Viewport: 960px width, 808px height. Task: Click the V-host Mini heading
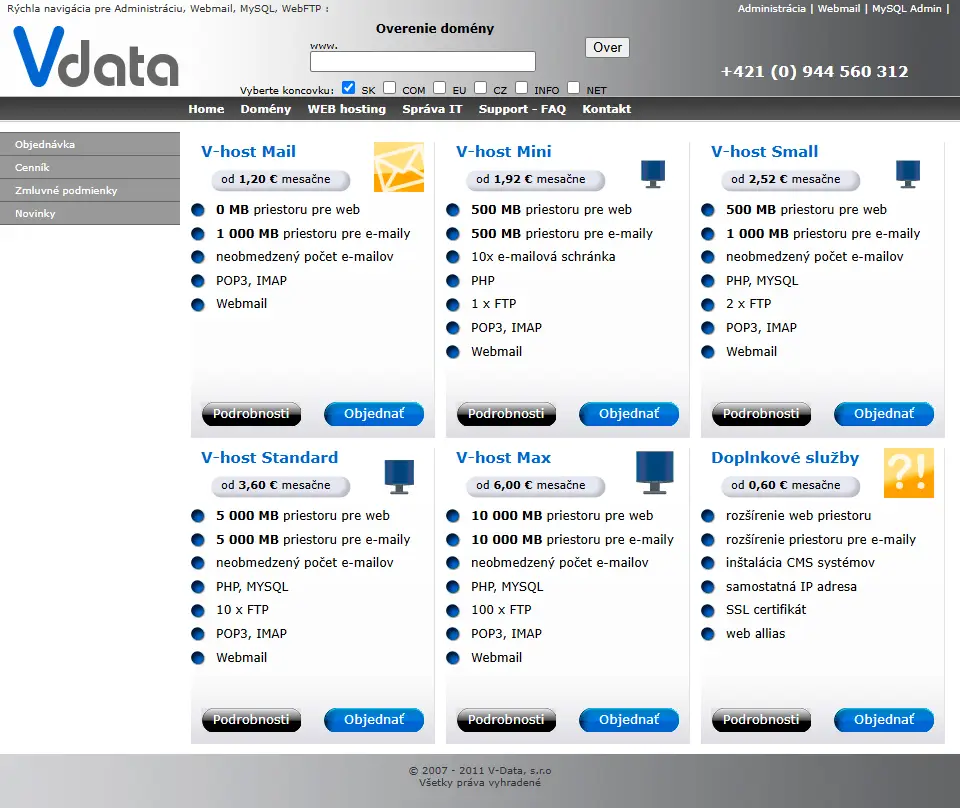click(x=503, y=151)
